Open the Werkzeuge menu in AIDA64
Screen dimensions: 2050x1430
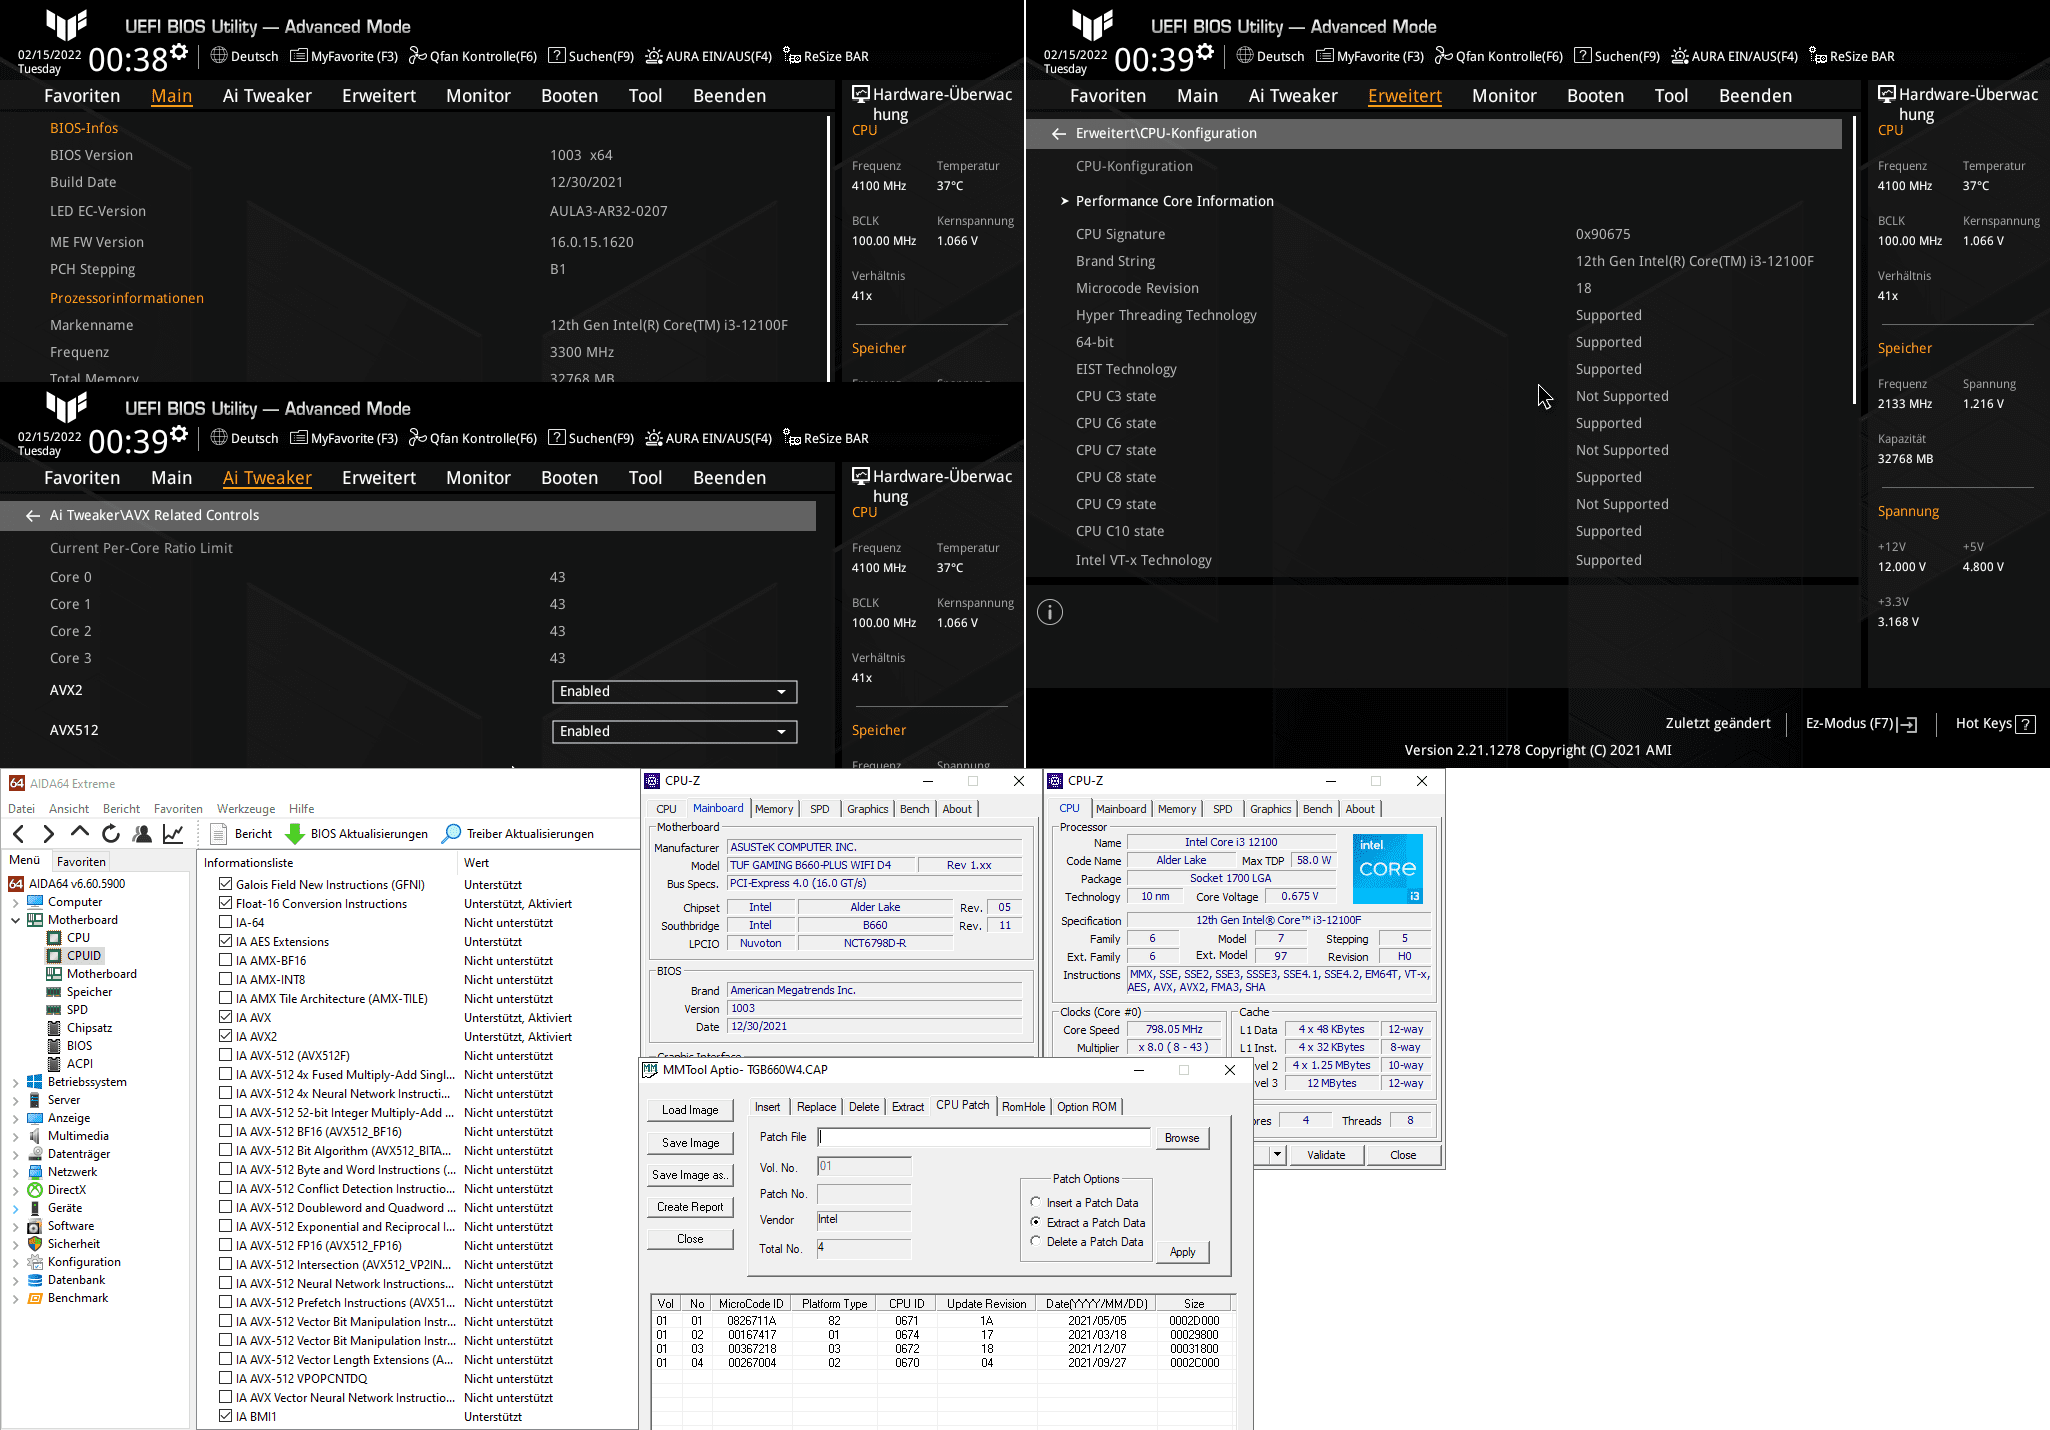(x=245, y=809)
